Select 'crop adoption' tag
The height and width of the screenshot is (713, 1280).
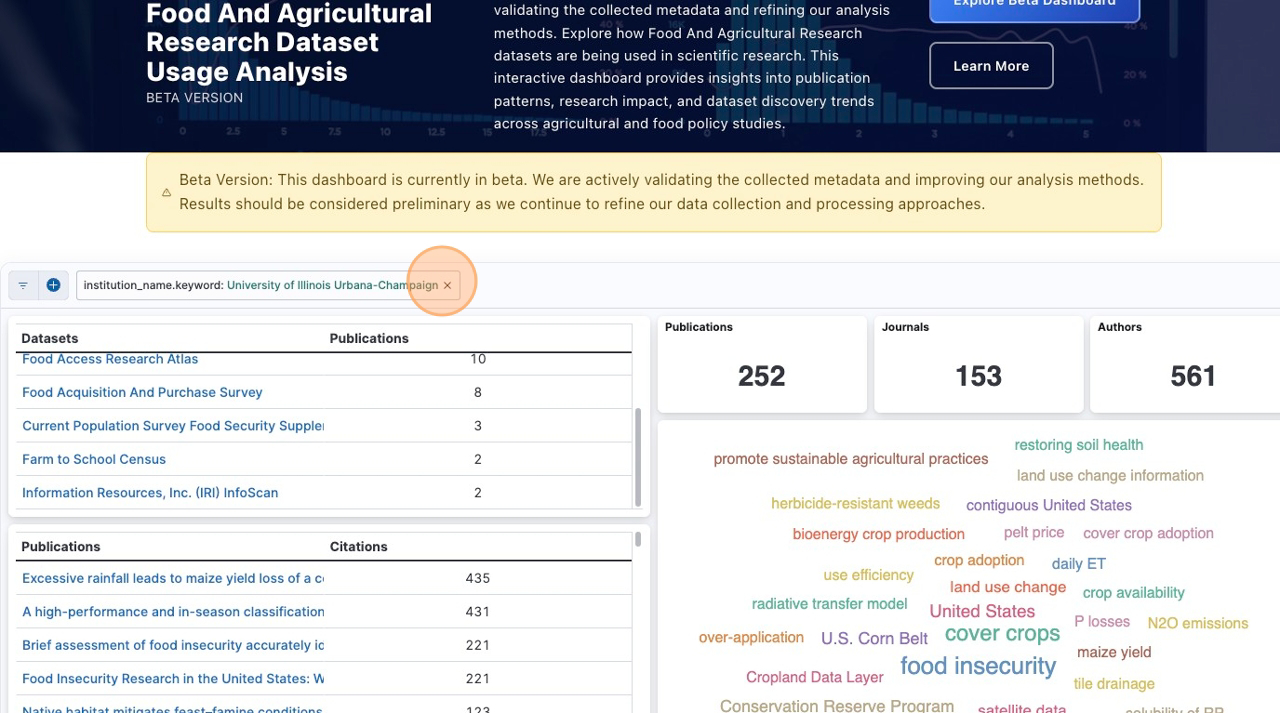pos(979,561)
